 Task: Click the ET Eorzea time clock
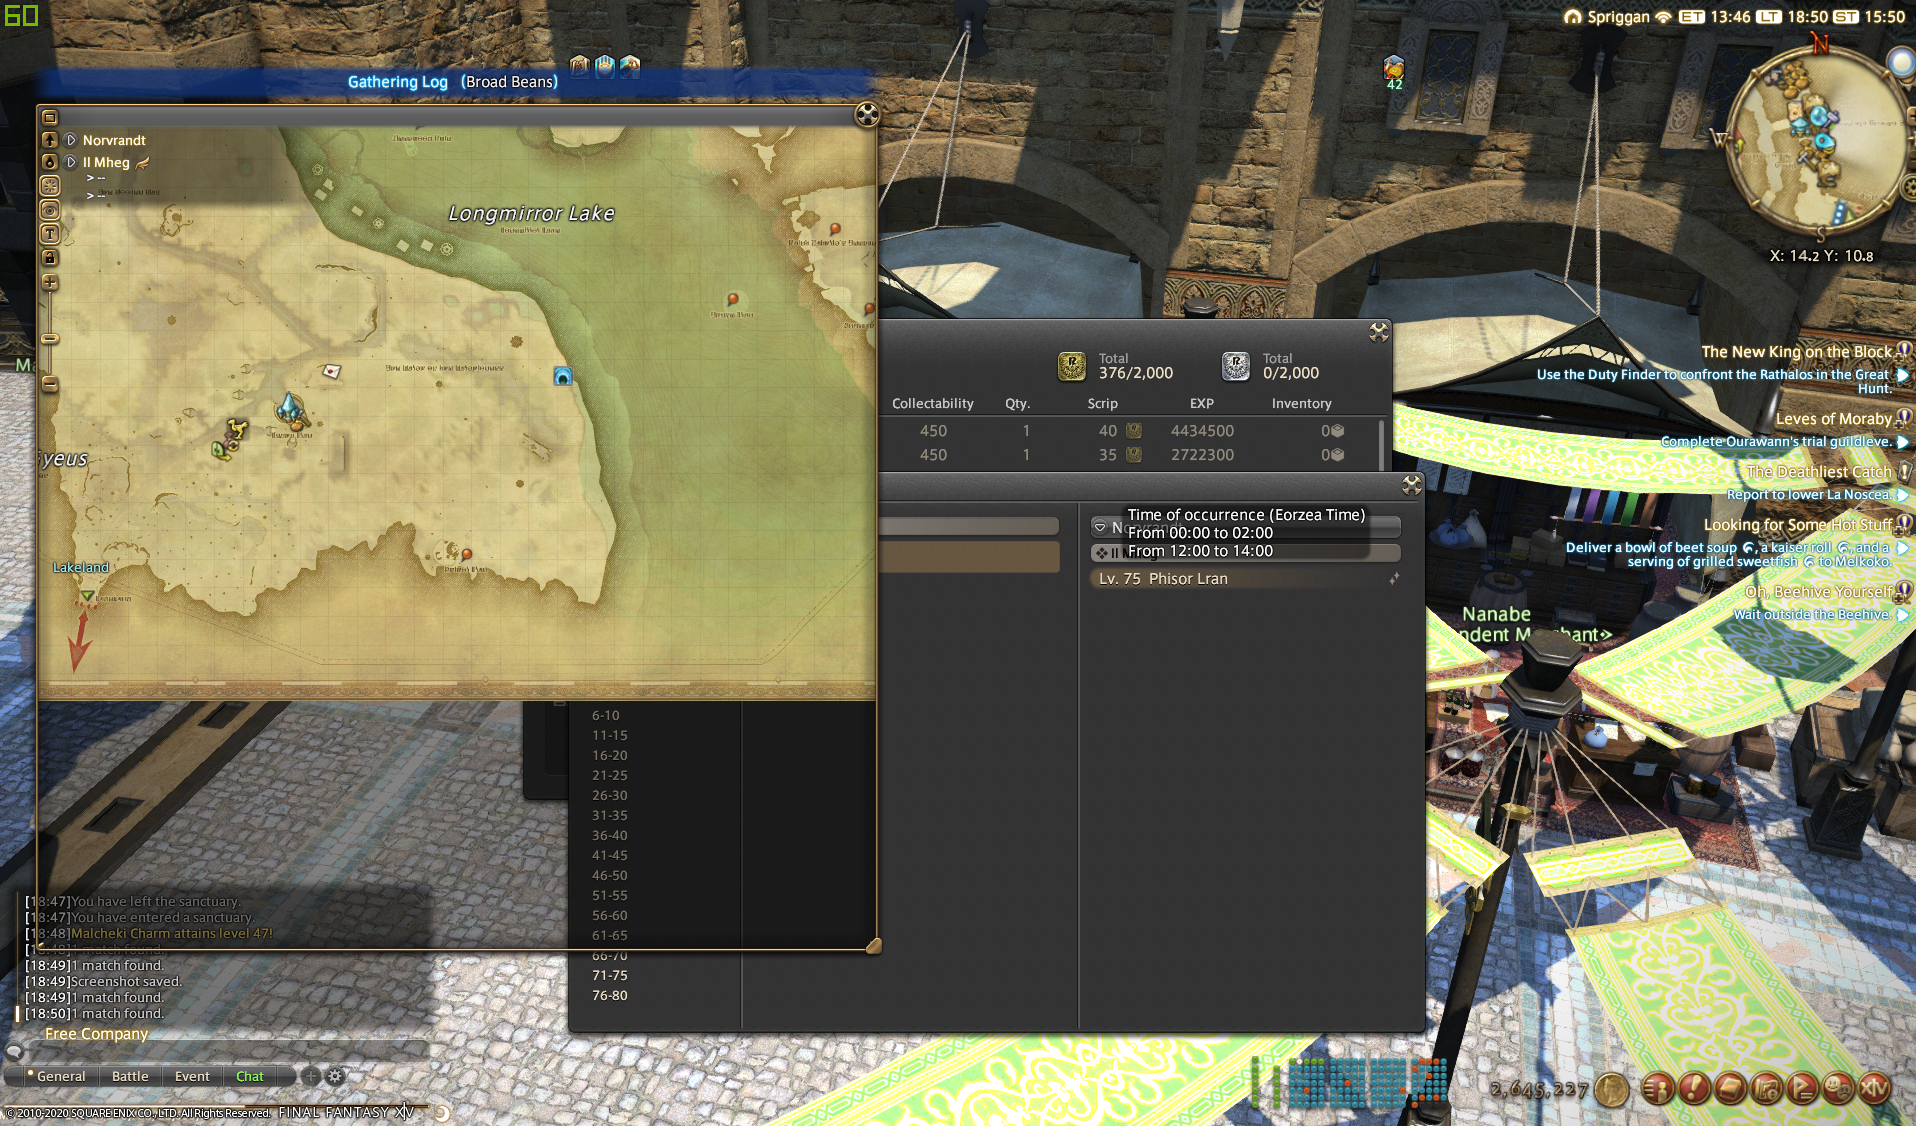click(x=1714, y=16)
